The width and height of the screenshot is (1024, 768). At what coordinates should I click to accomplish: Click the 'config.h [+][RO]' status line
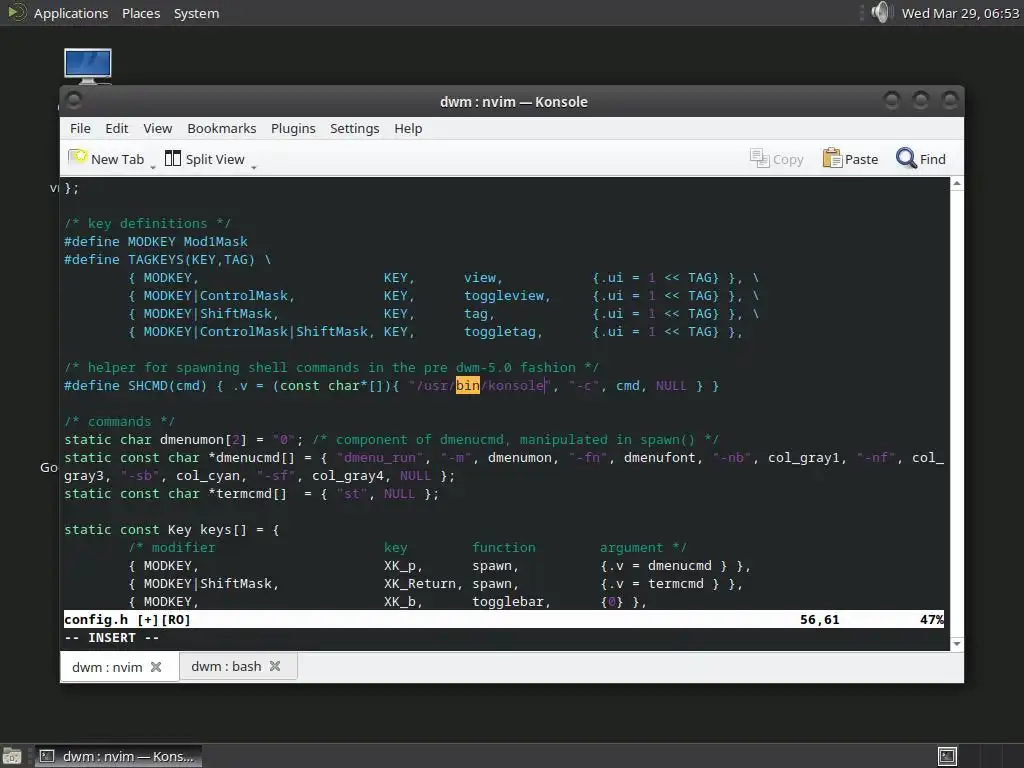click(x=127, y=619)
